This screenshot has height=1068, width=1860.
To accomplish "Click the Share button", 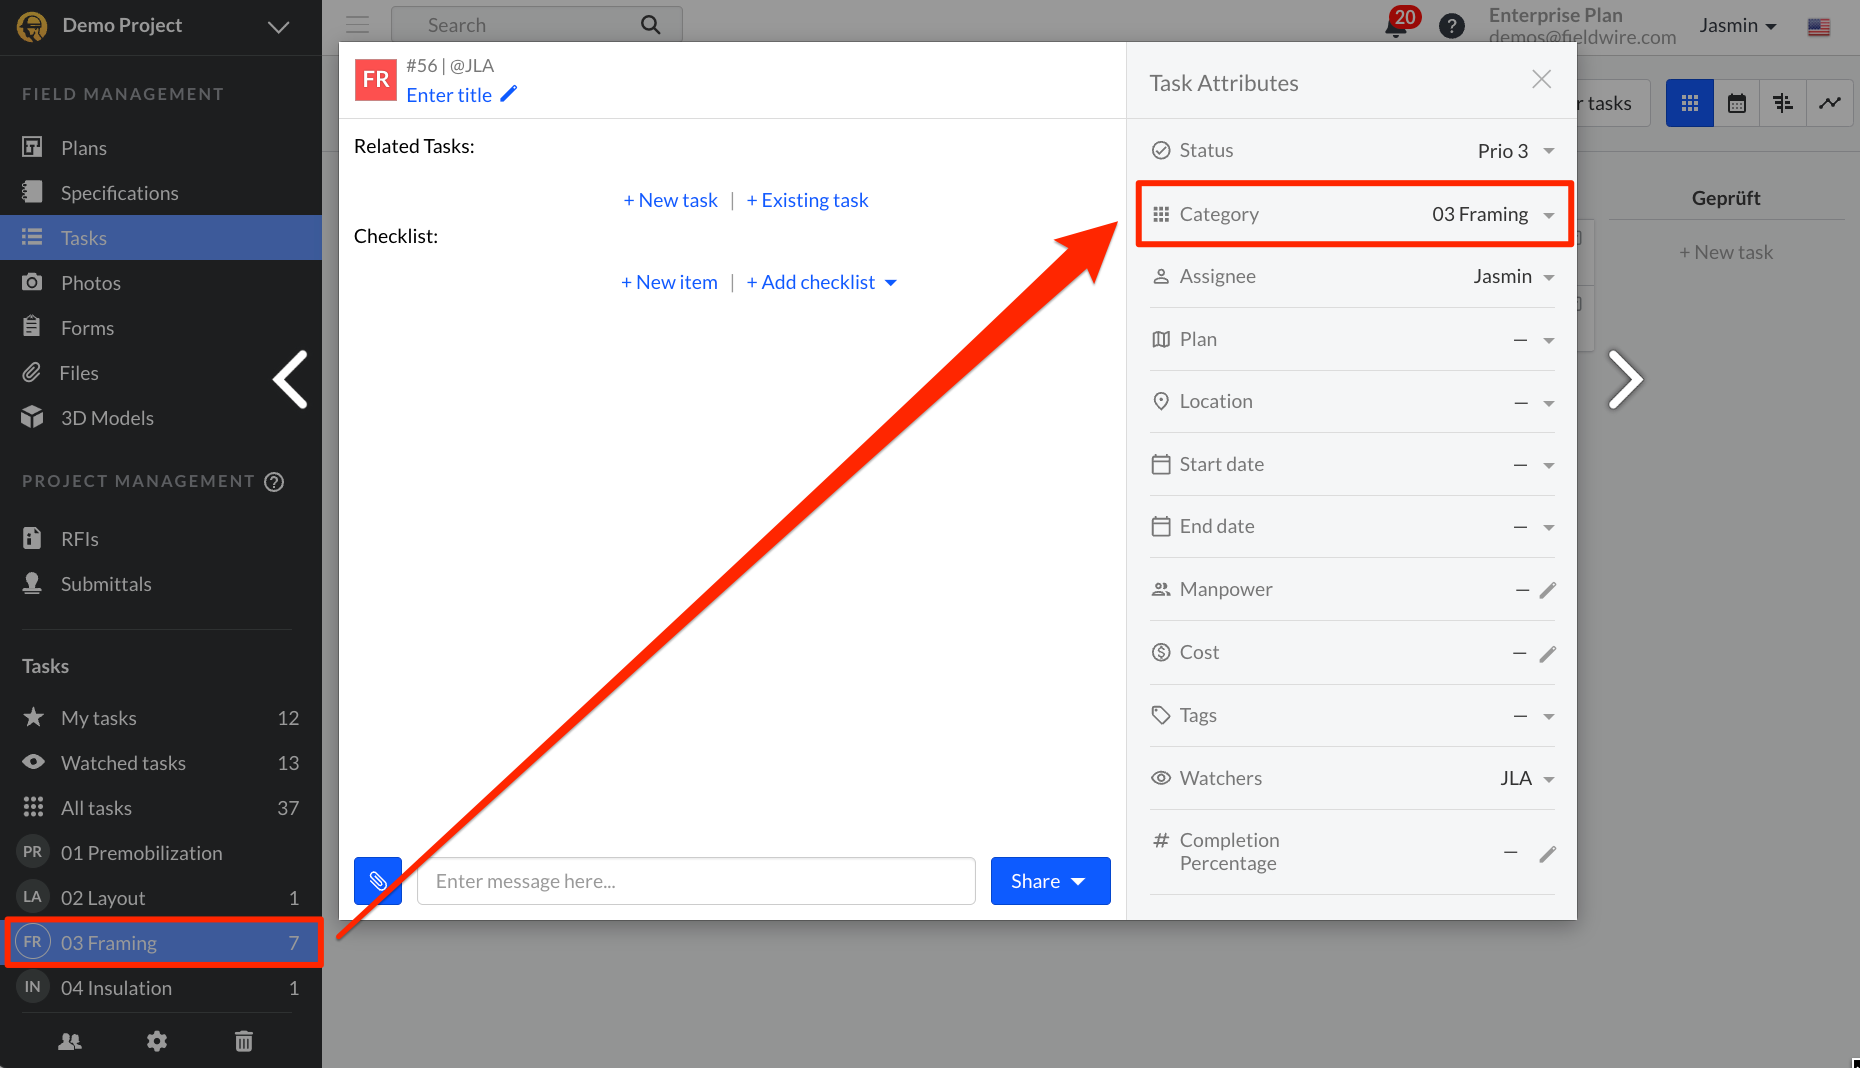I will [1049, 881].
